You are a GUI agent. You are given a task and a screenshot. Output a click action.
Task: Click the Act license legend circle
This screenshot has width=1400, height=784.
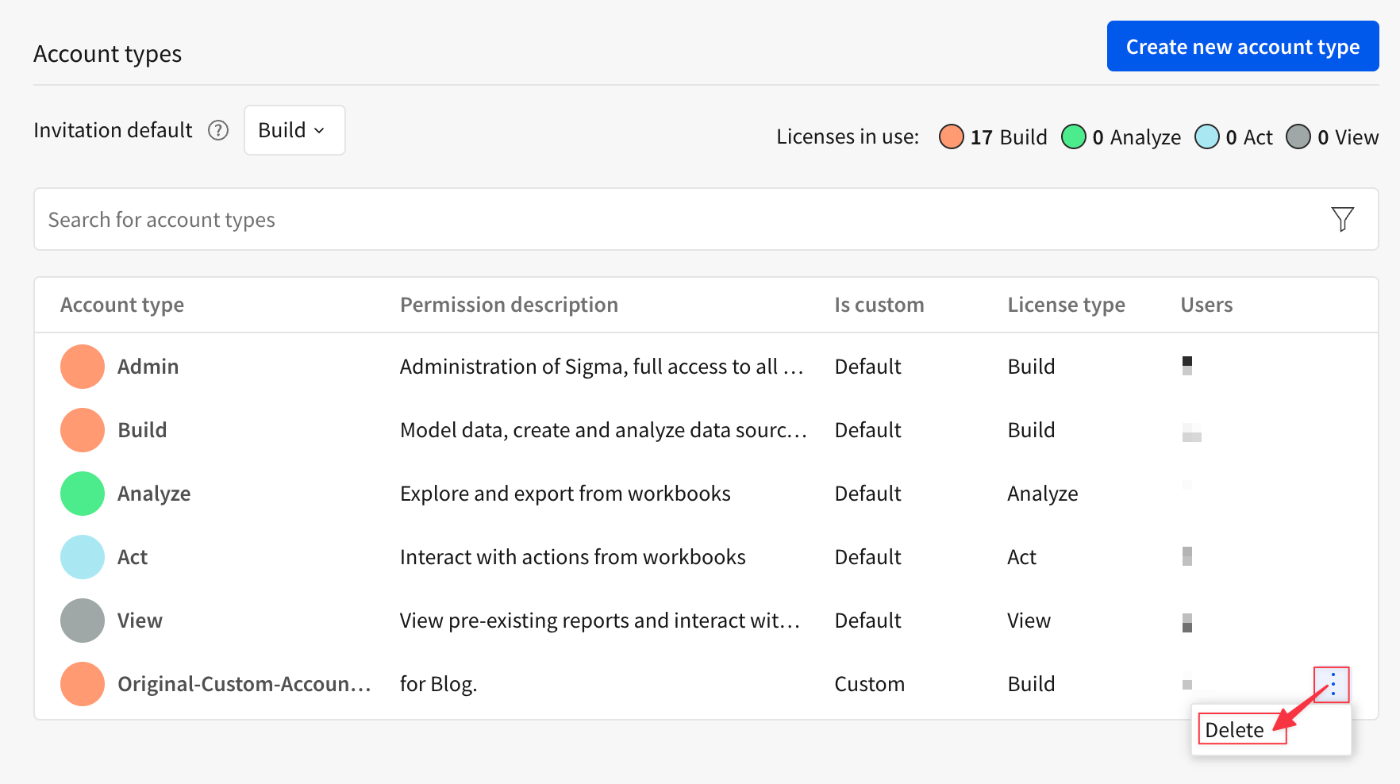(1207, 137)
